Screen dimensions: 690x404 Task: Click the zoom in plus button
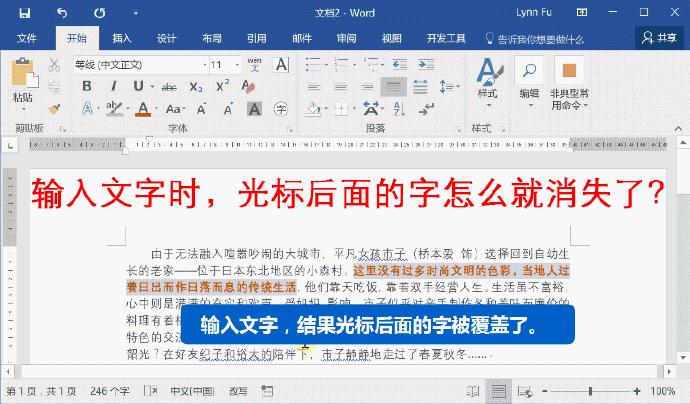[x=636, y=391]
